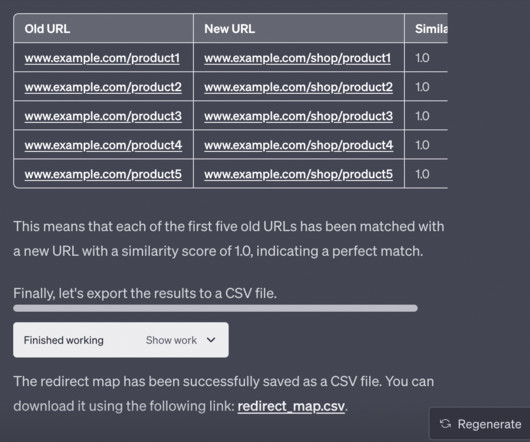
Task: Open new URL www.example.com/shop/product2
Action: coord(298,87)
